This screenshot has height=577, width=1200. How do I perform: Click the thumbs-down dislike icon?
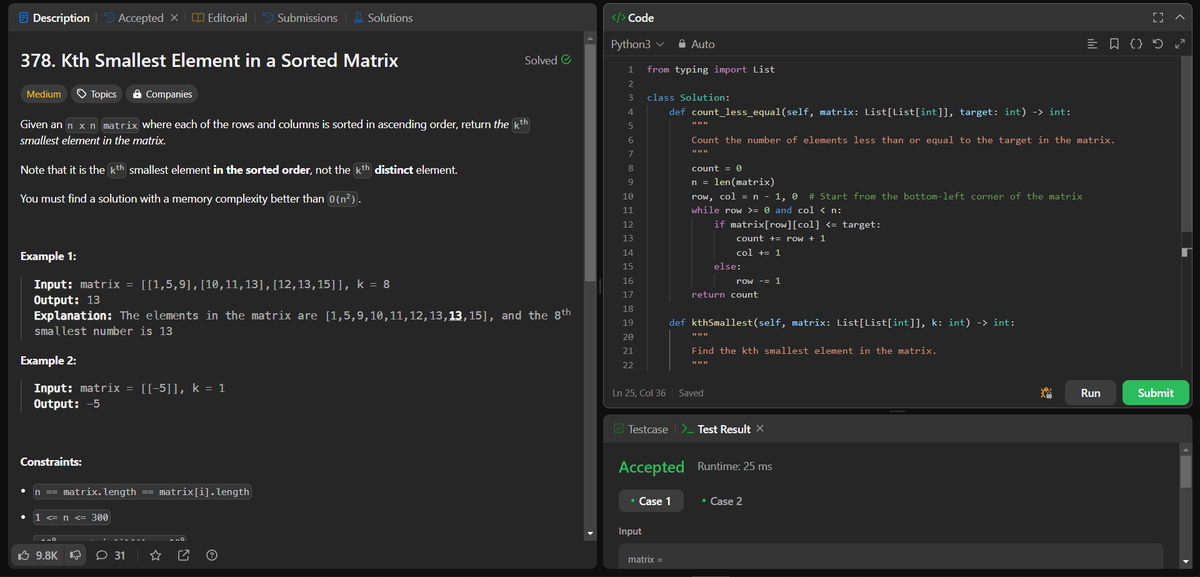click(x=76, y=555)
